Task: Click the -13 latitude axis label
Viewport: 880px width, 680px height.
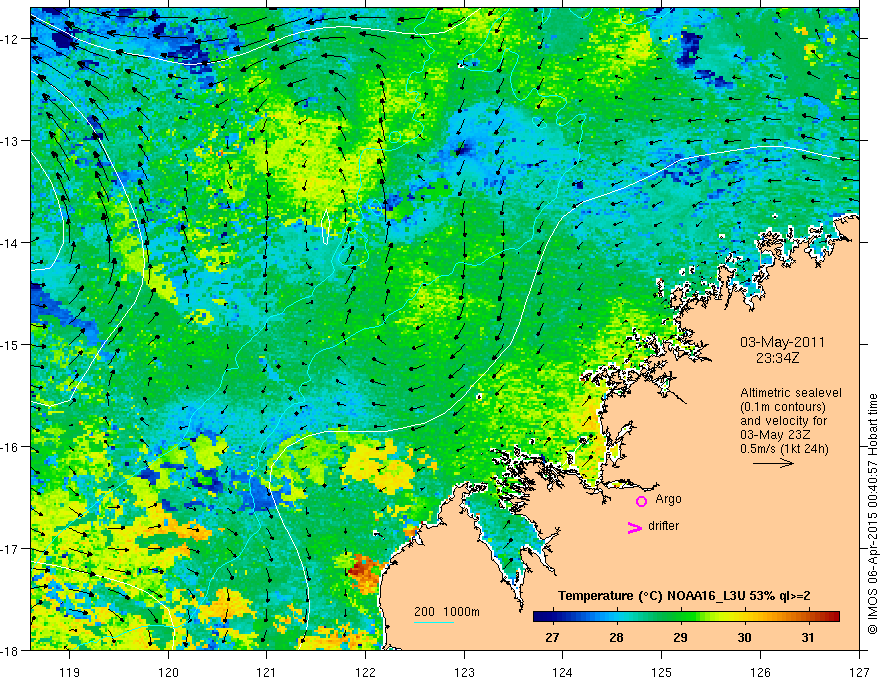Action: (x=11, y=141)
